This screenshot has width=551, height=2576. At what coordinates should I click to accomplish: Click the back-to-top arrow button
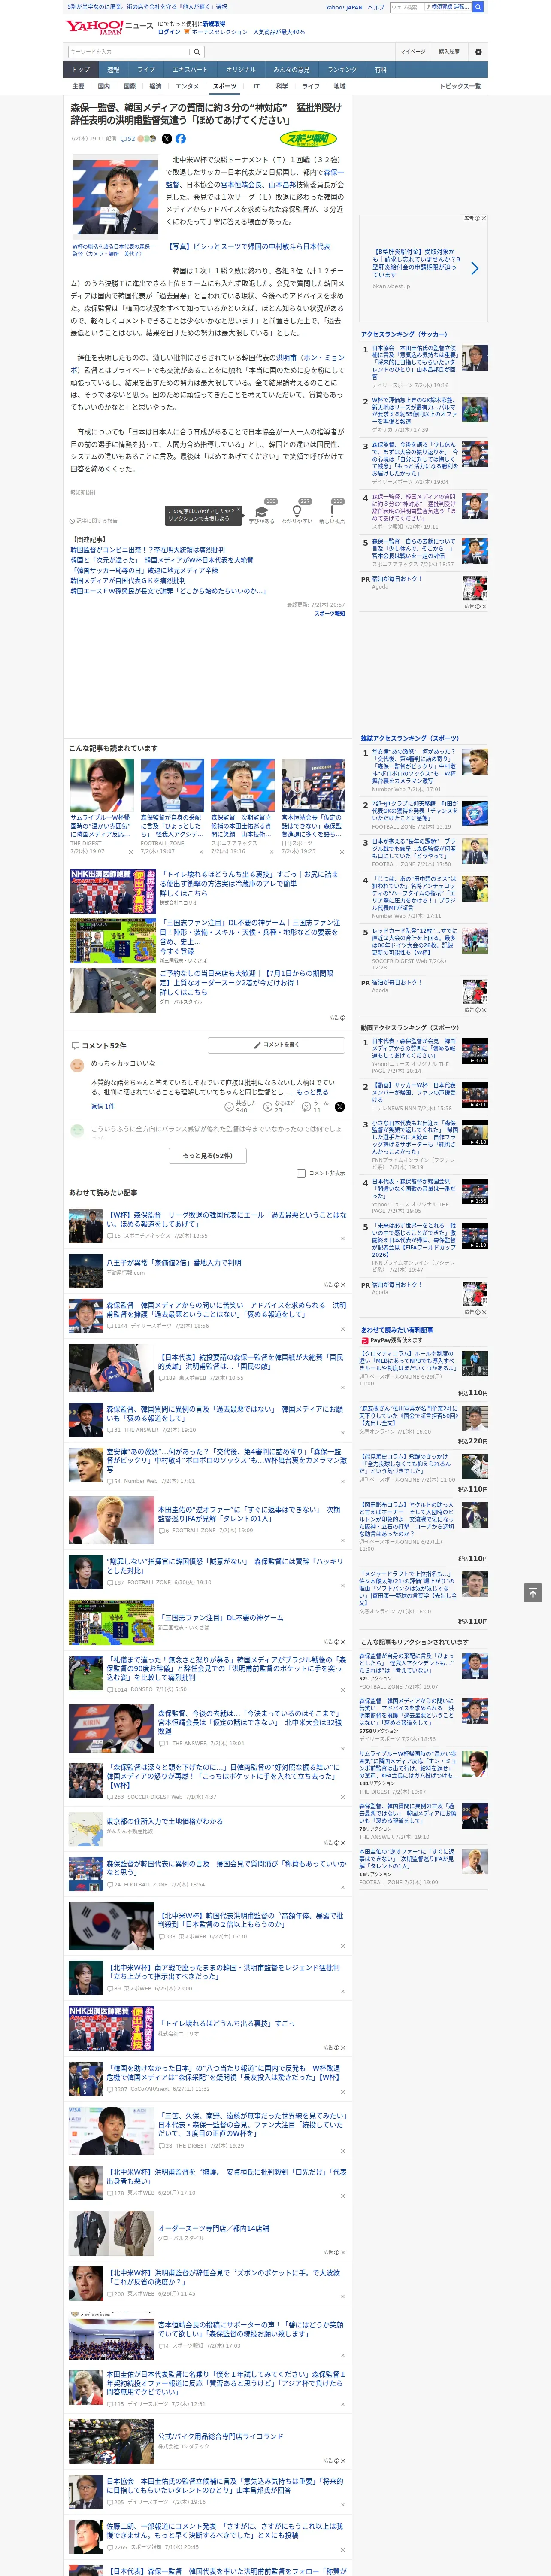[532, 1593]
